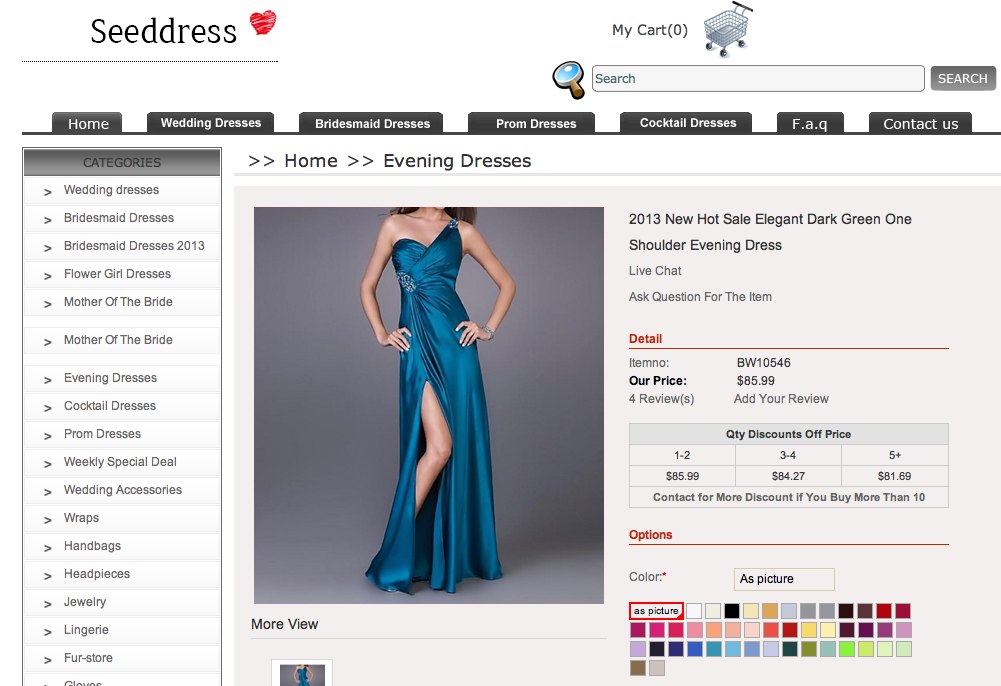Open the shopping cart basket icon
This screenshot has width=1001, height=686.
[728, 30]
